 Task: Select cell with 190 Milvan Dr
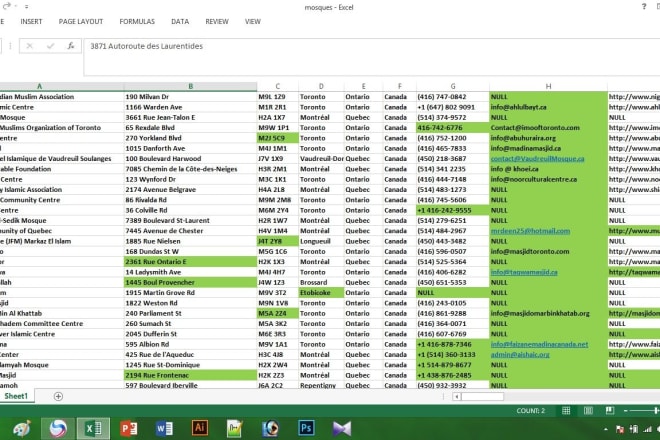coord(191,96)
